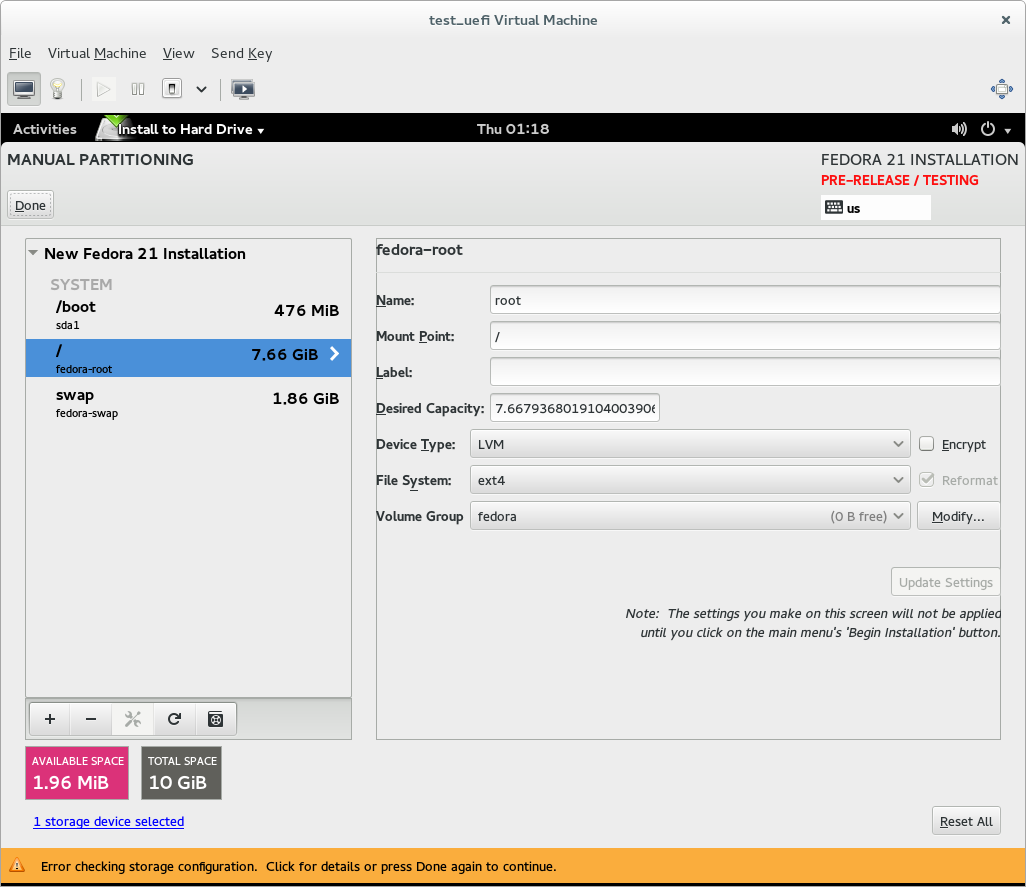1026x887 pixels.
Task: Click Update Settings button
Action: (x=946, y=582)
